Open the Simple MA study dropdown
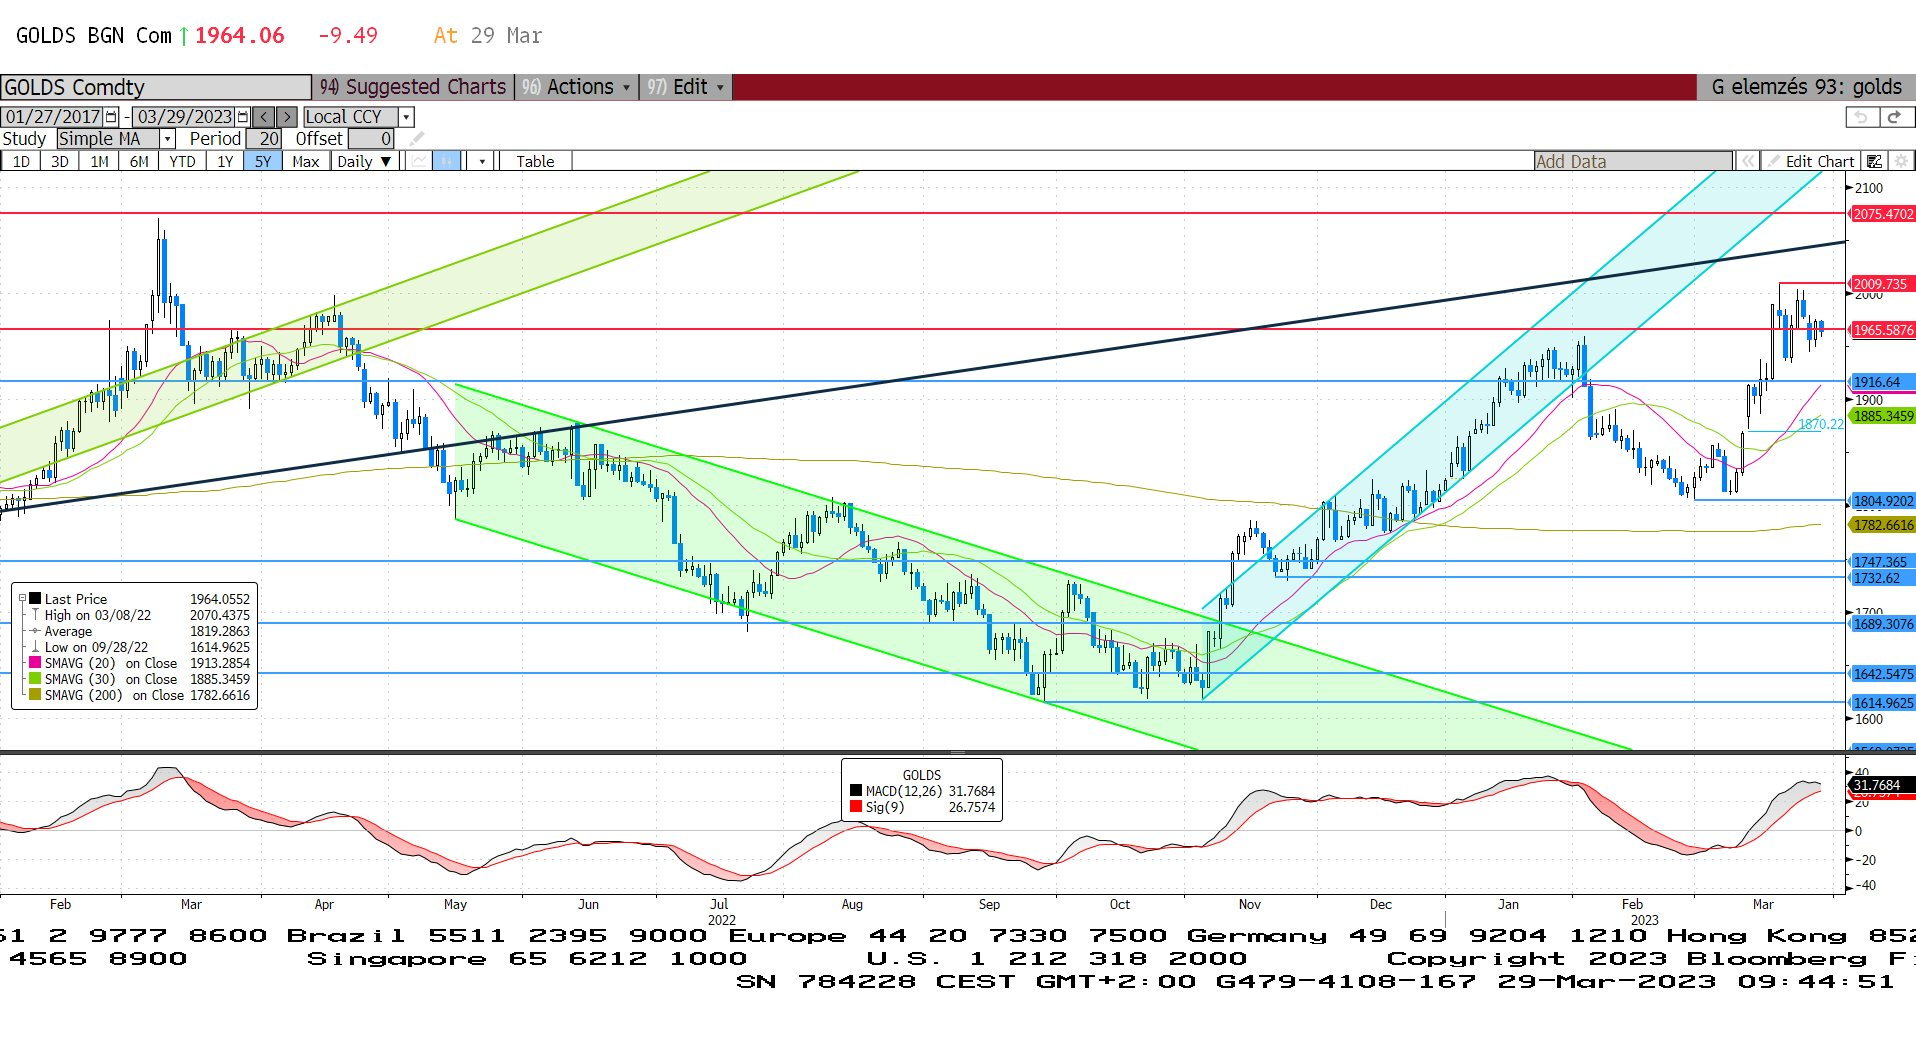Viewport: 1916px width, 1037px height. click(x=168, y=139)
